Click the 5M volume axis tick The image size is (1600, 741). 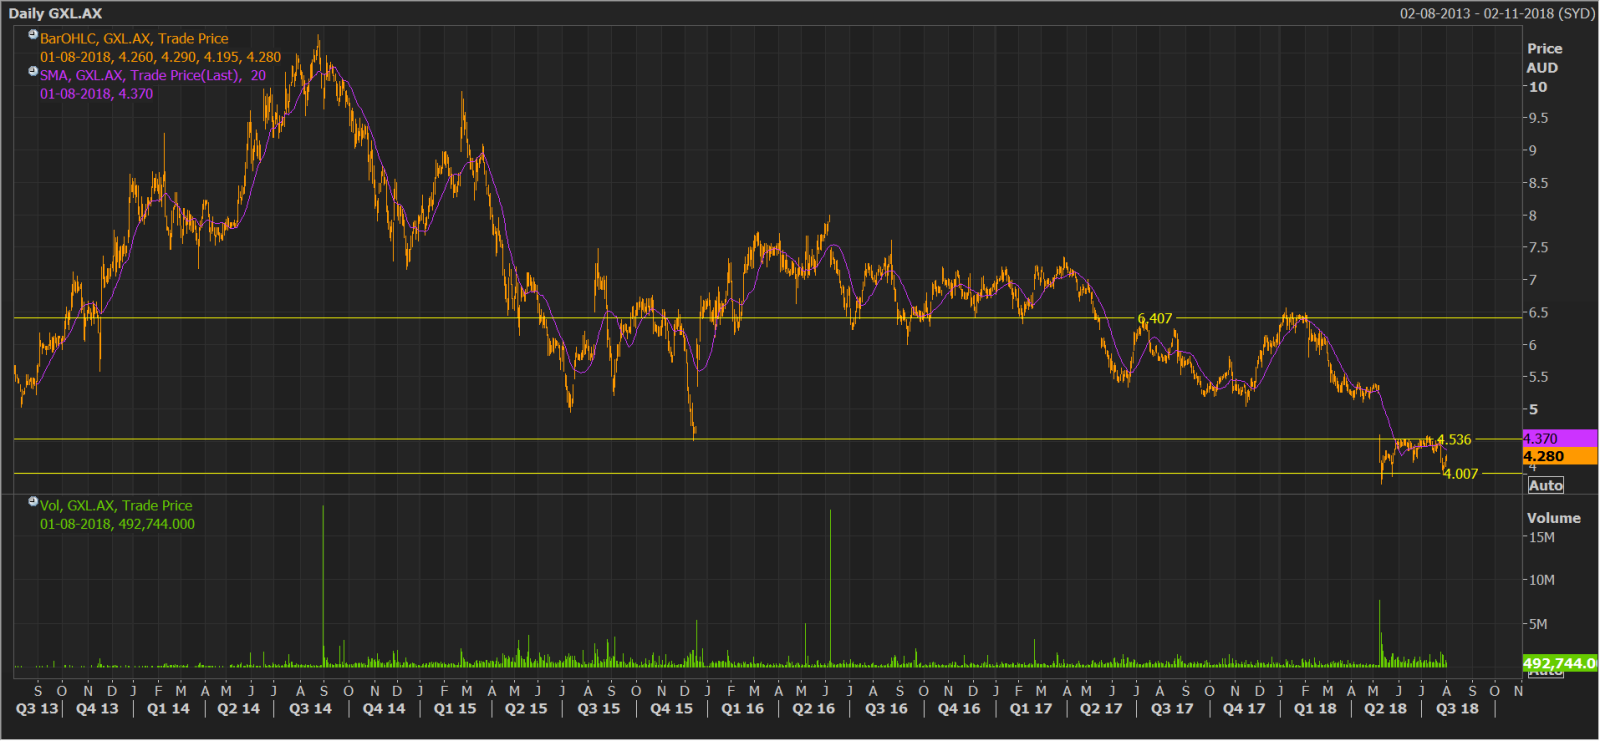1538,624
